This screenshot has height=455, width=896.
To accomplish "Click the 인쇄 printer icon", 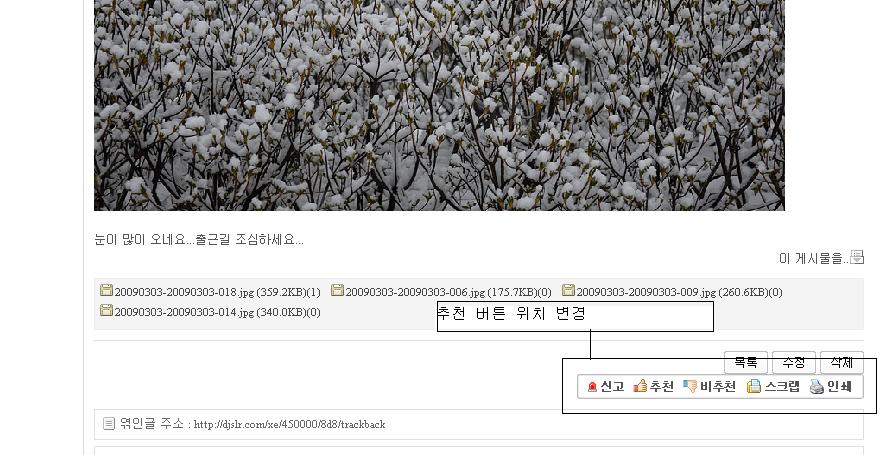I will pos(817,386).
